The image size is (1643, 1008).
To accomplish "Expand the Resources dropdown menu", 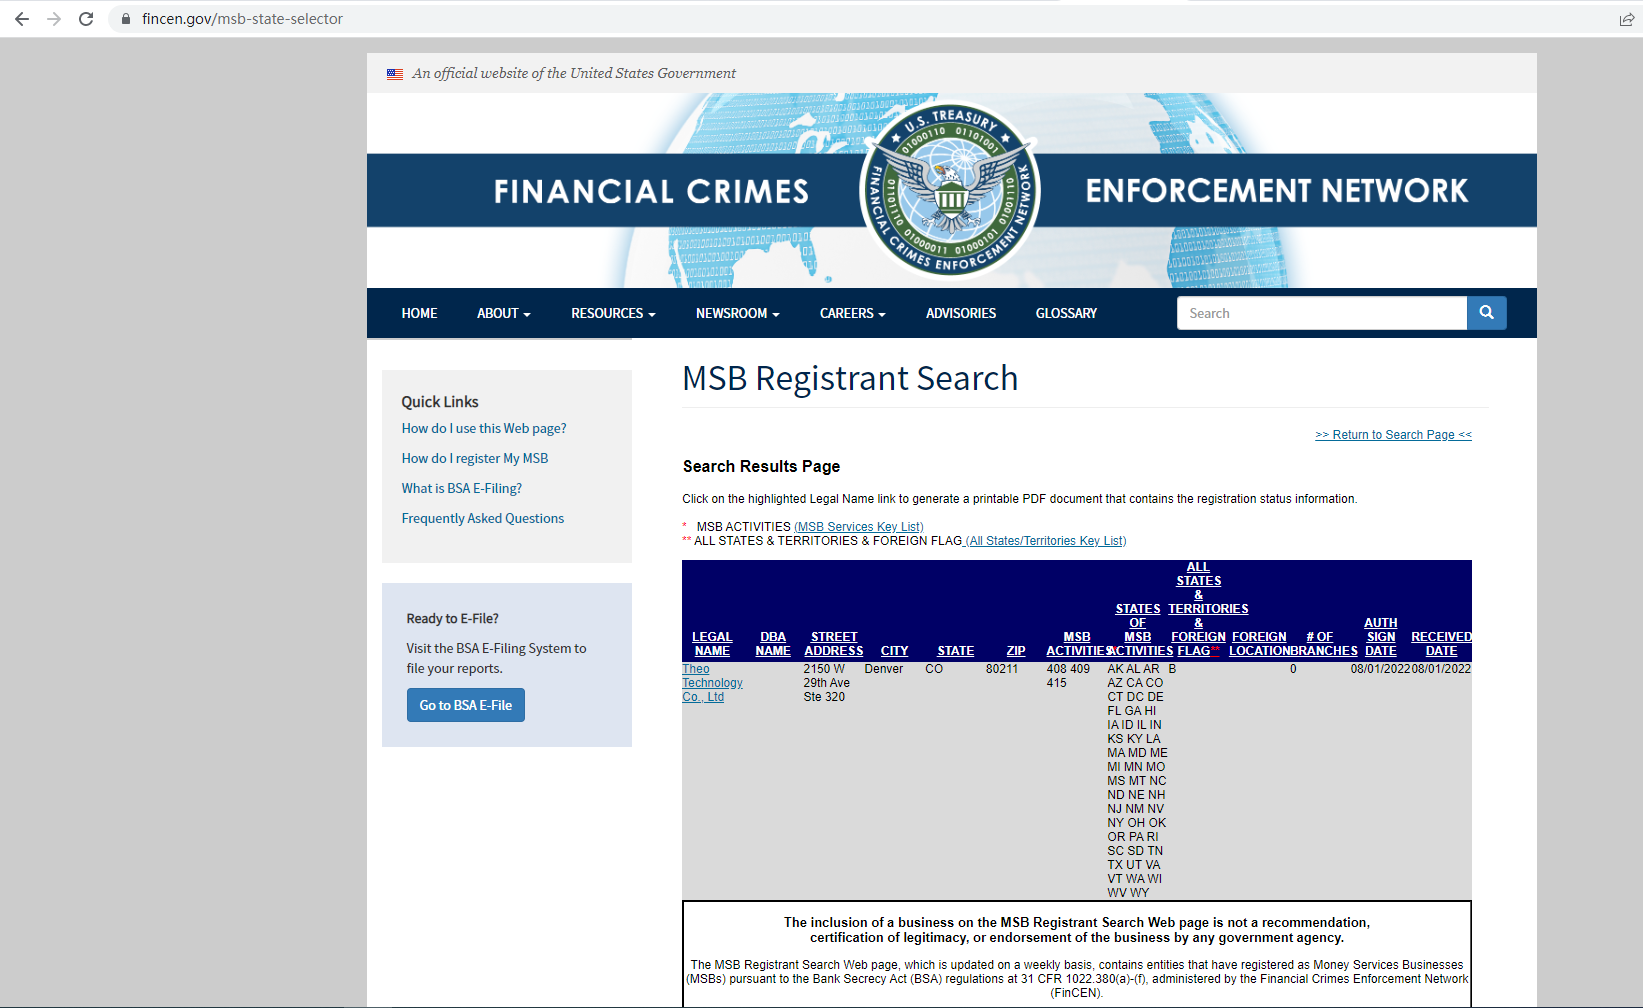I will tap(612, 313).
